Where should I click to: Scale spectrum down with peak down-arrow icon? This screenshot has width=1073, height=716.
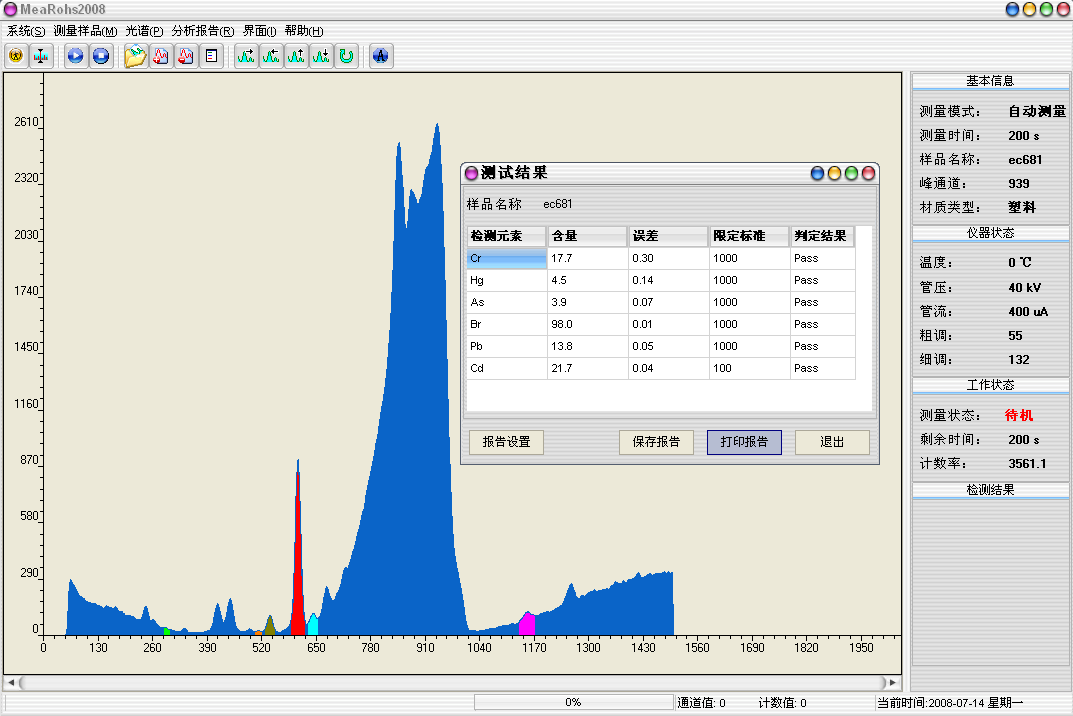[x=321, y=56]
